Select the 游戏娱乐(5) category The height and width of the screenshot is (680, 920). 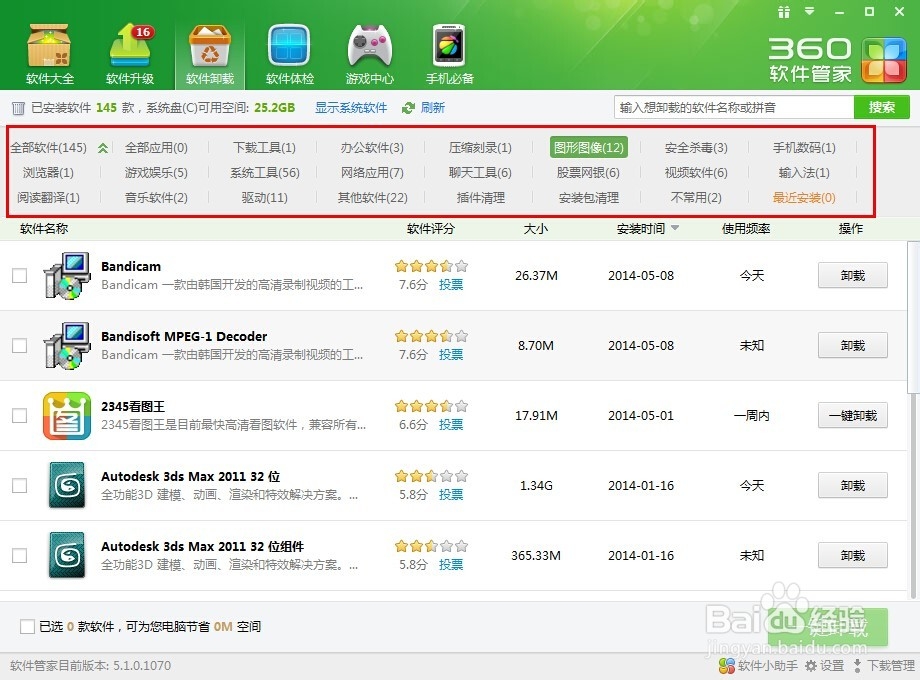tap(156, 172)
